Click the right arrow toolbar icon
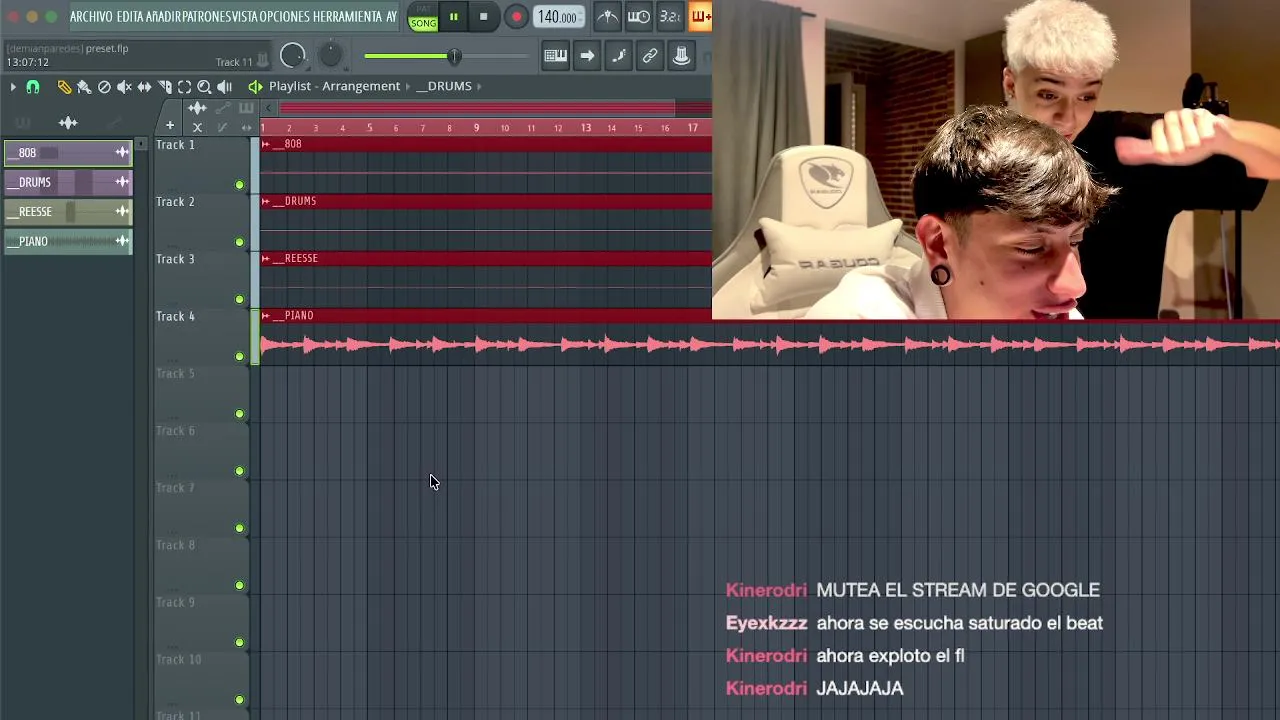The image size is (1280, 720). click(587, 56)
